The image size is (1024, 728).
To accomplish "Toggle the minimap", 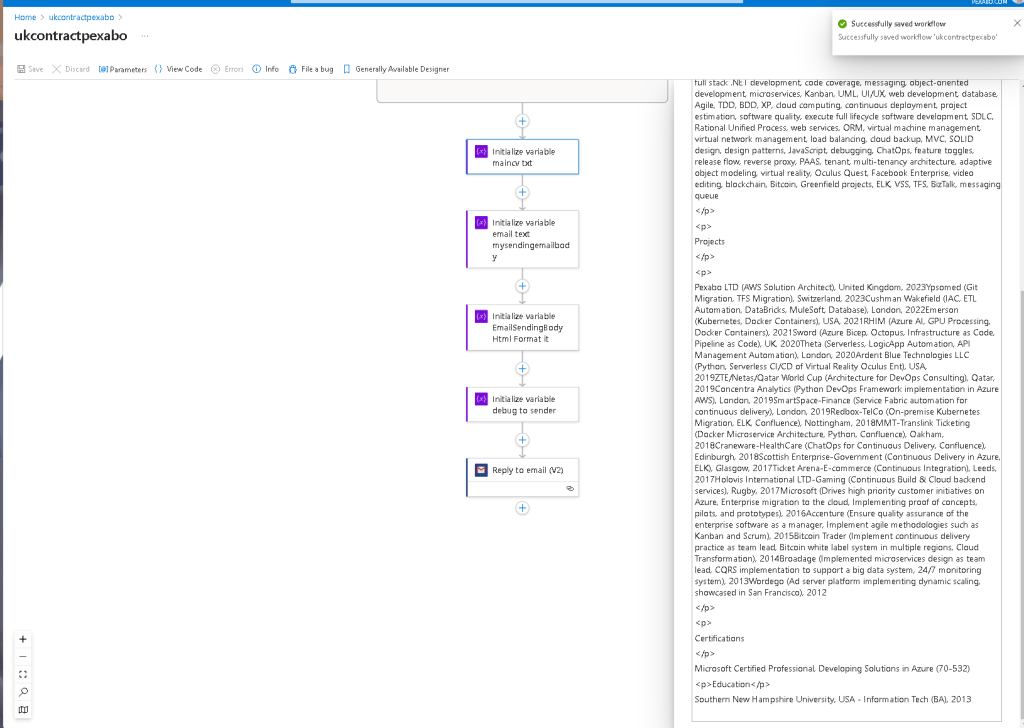I will [23, 710].
